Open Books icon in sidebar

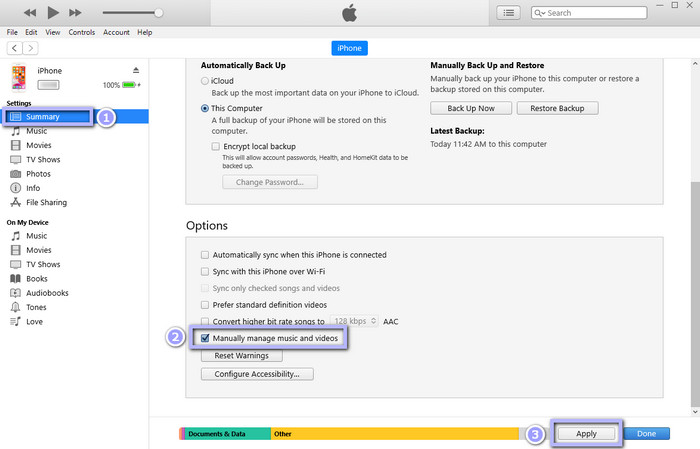pyautogui.click(x=16, y=279)
